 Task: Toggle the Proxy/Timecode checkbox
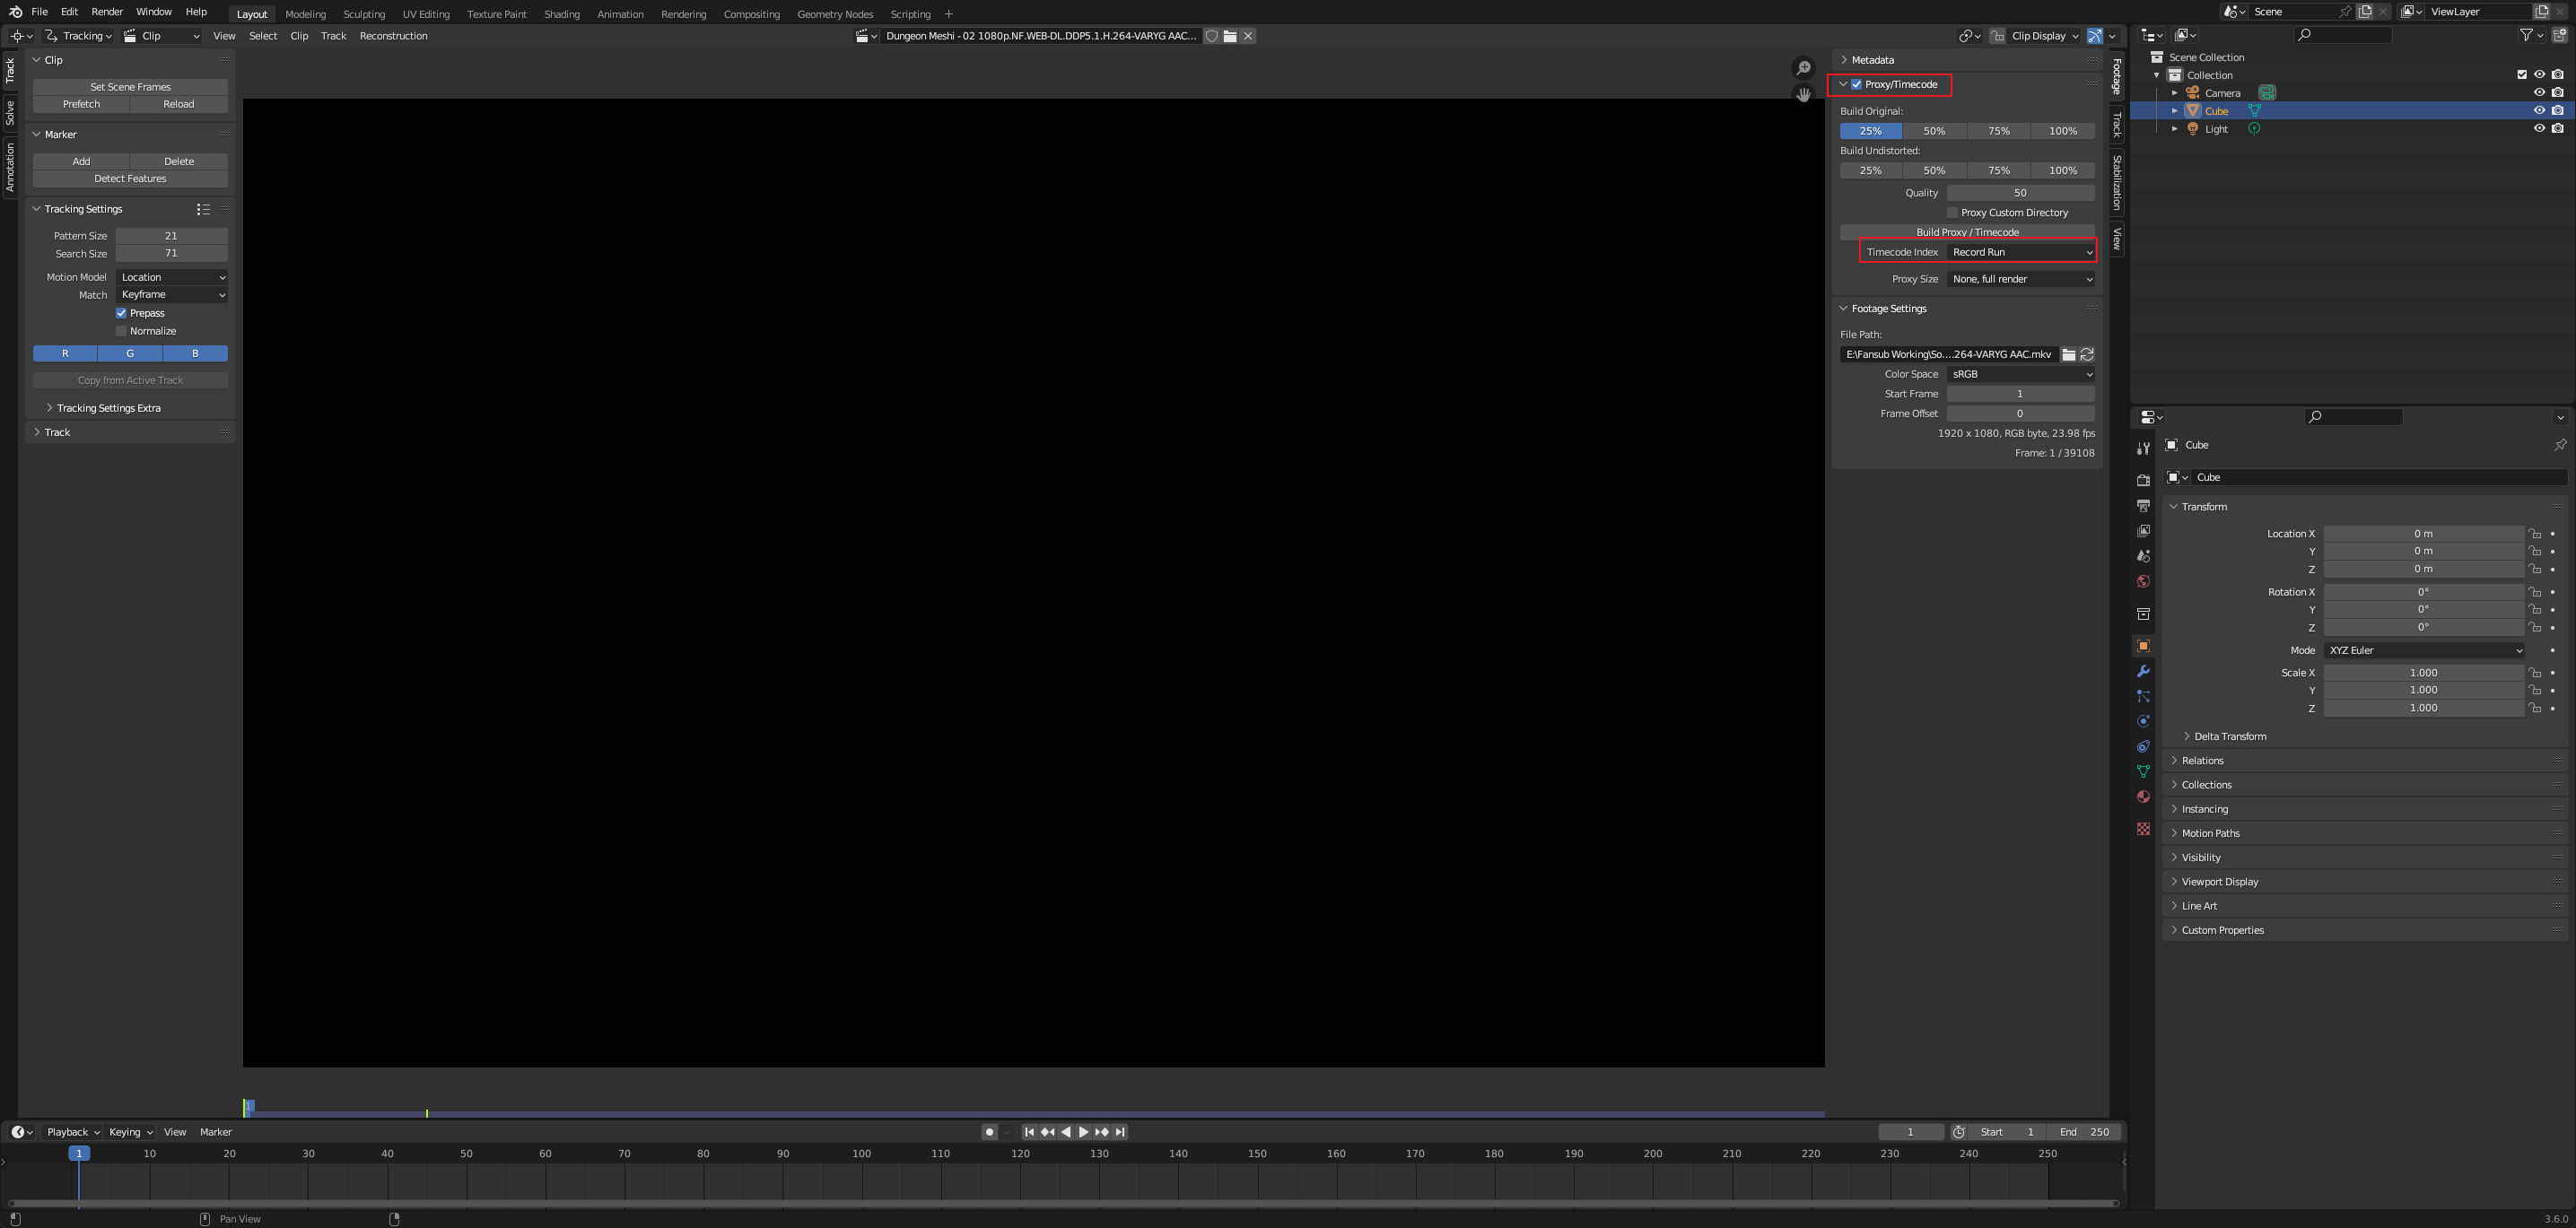(1857, 85)
